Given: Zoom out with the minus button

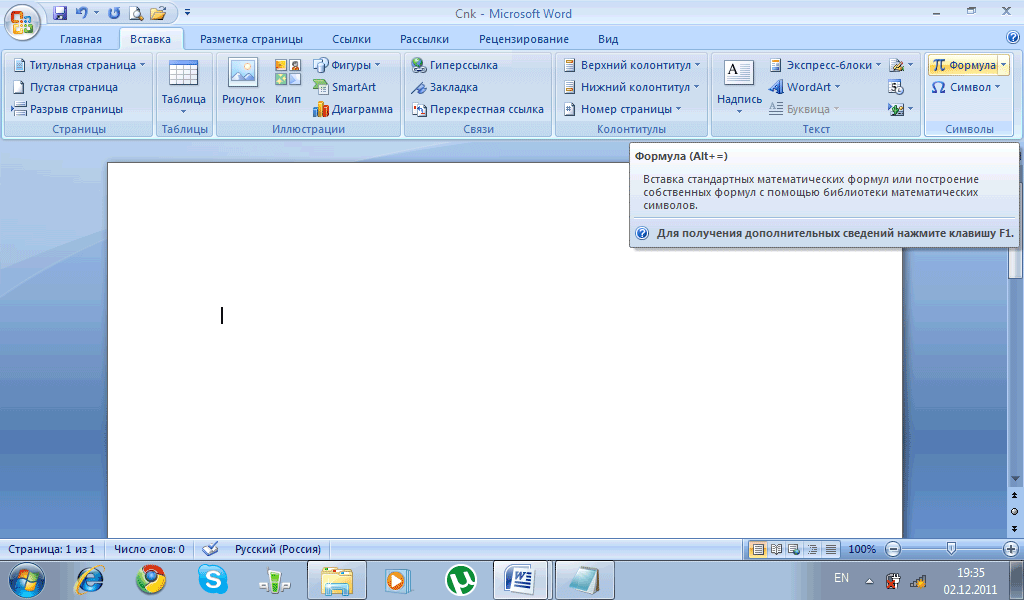Looking at the screenshot, I should [x=893, y=549].
